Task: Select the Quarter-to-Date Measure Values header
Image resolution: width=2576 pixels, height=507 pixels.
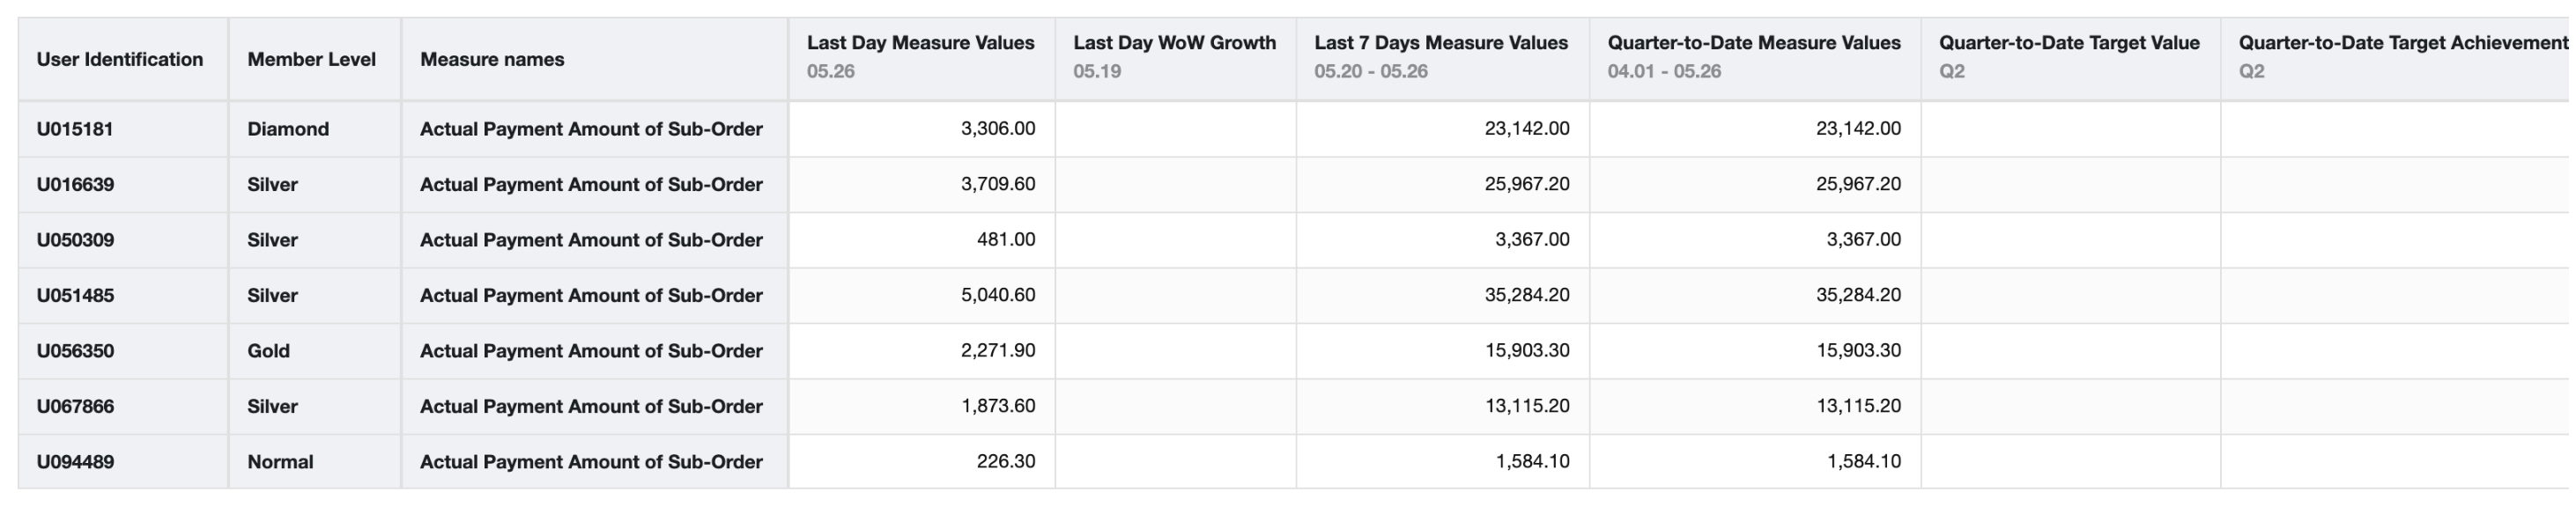Action: (1756, 59)
